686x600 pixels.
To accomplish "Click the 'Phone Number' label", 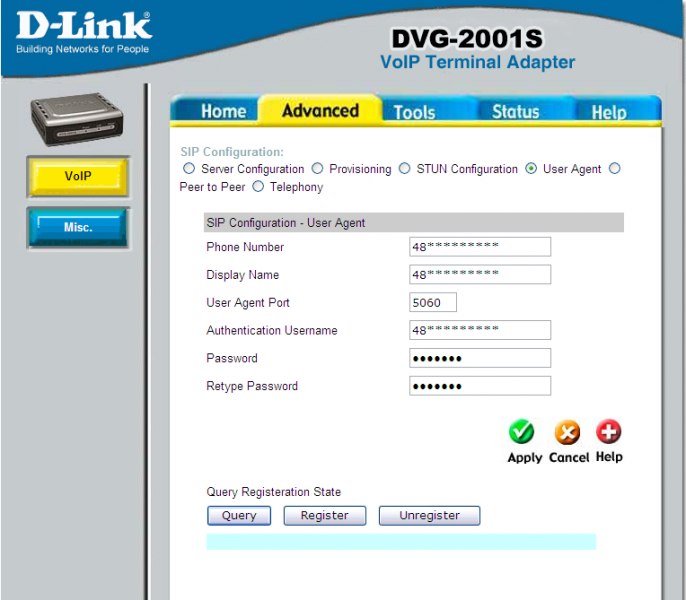I will coord(245,247).
